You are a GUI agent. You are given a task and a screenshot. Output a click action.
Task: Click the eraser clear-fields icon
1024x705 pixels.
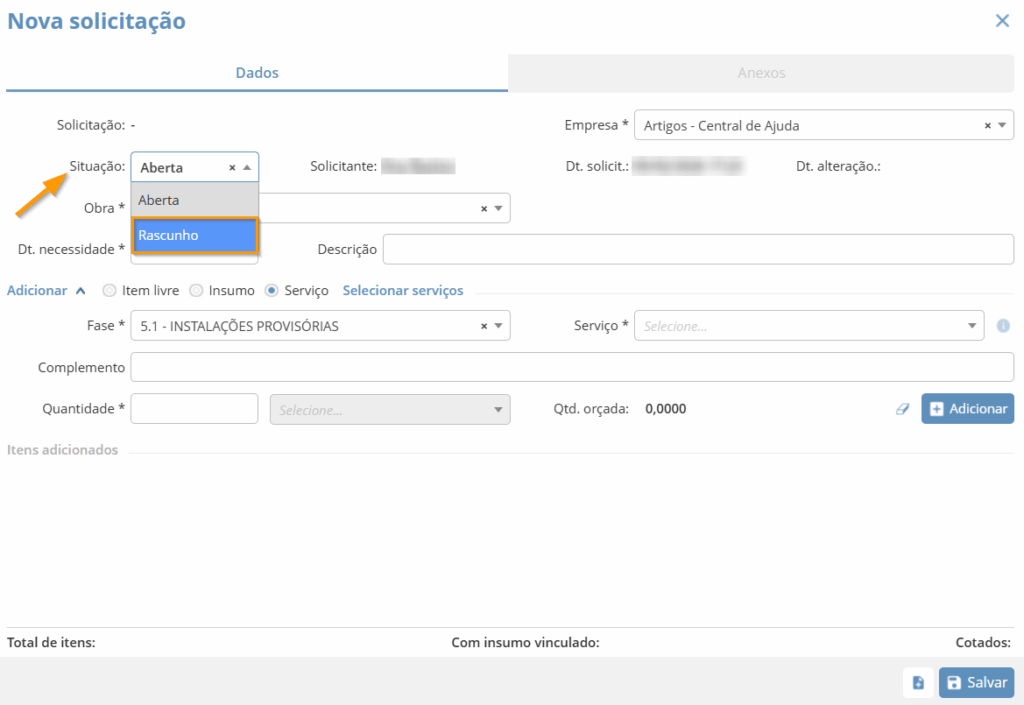click(902, 409)
